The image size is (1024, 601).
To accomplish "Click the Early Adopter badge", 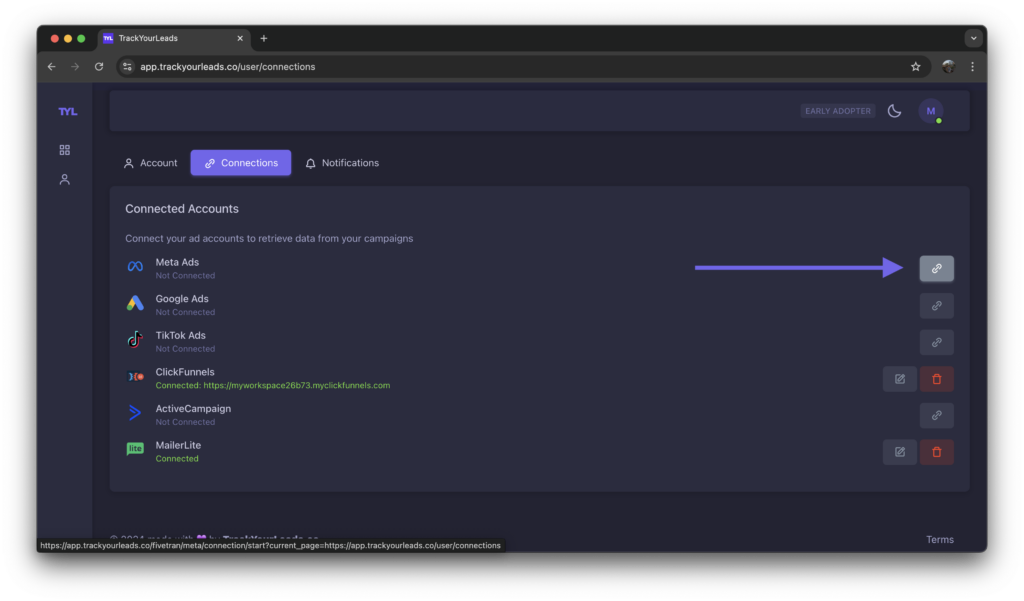I will click(x=838, y=111).
